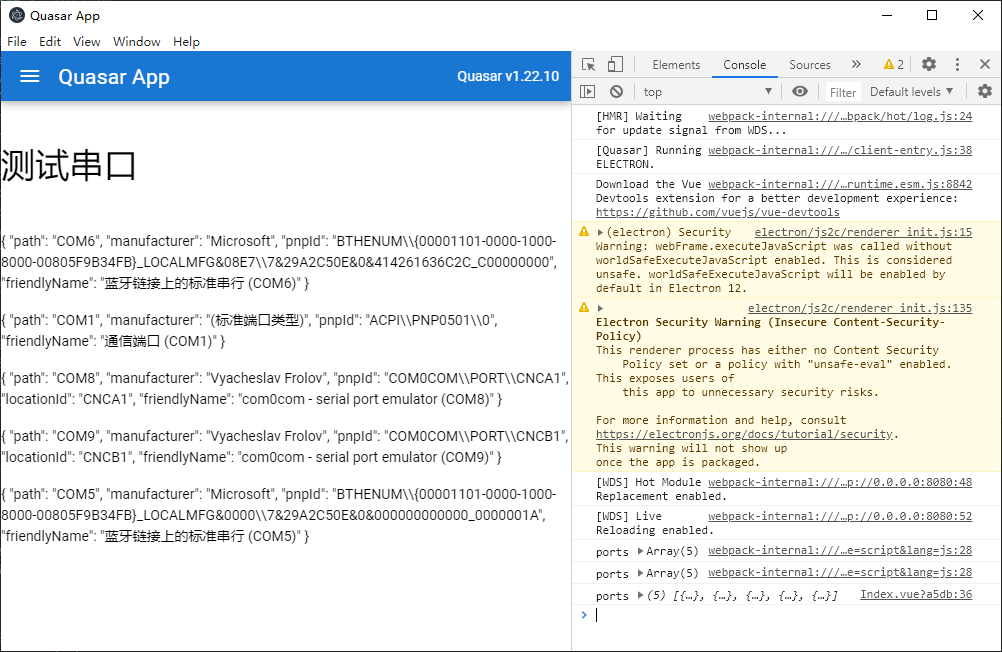
Task: Open console settings gear beside Default levels
Action: click(x=985, y=91)
